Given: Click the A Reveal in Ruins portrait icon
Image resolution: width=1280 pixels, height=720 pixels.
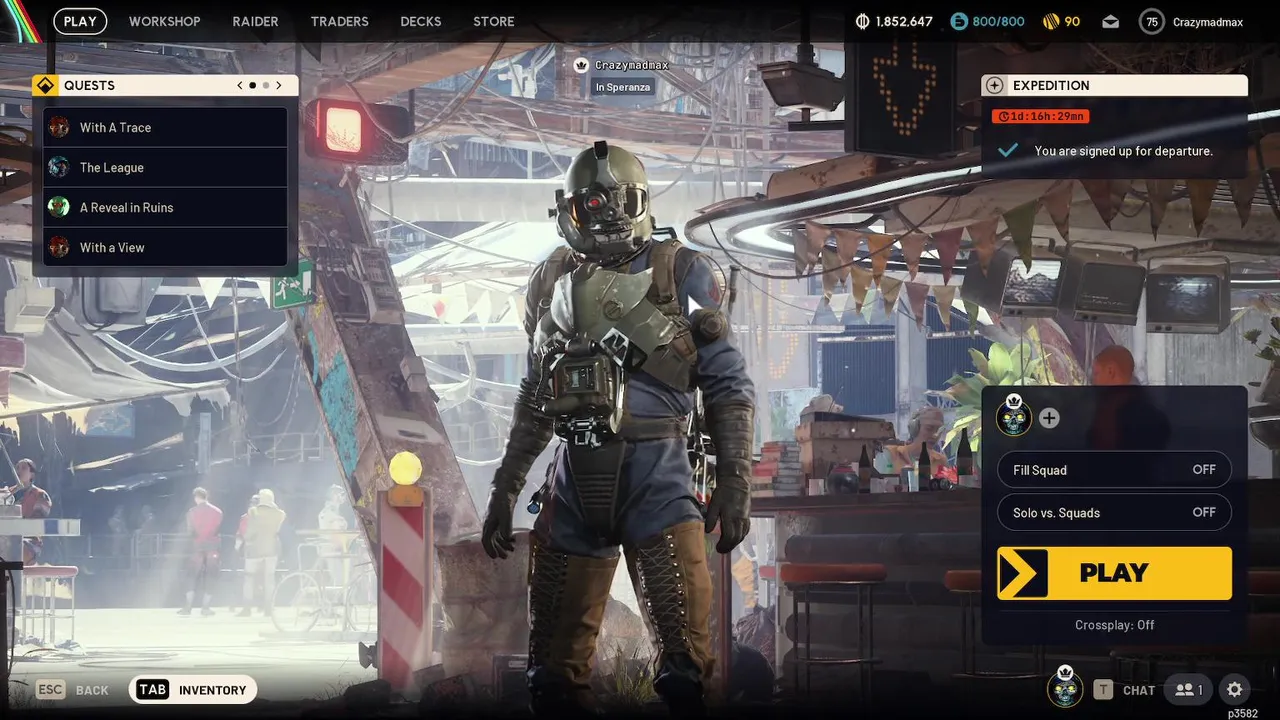Looking at the screenshot, I should pyautogui.click(x=59, y=207).
